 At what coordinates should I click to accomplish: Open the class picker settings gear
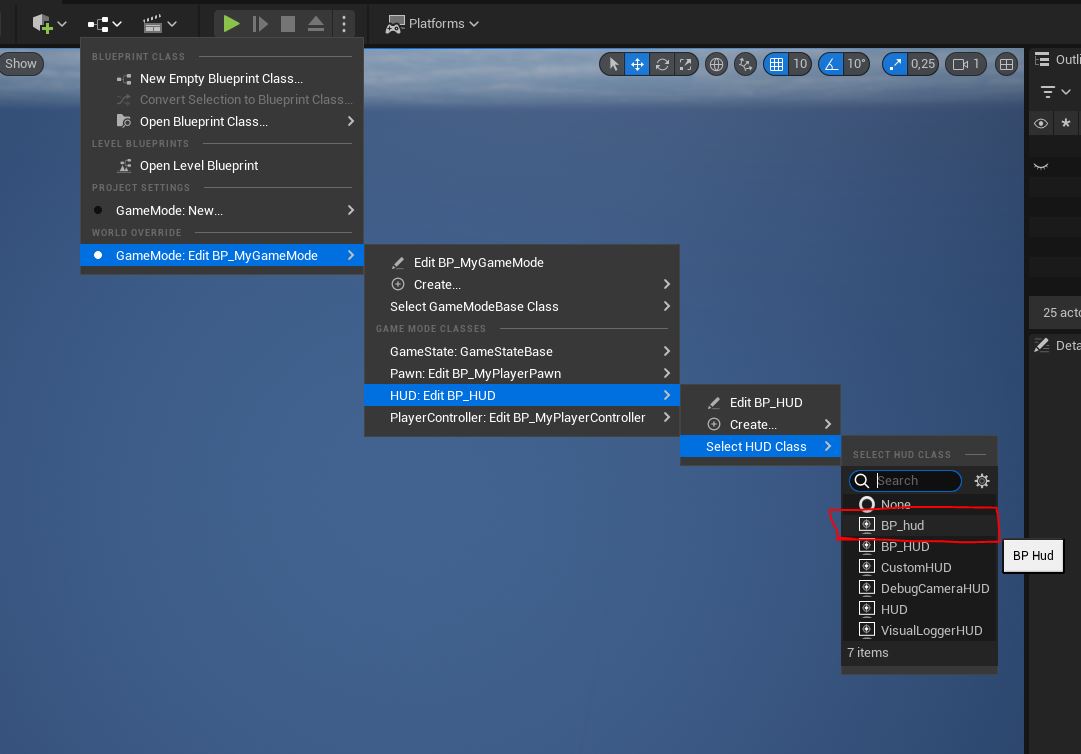pyautogui.click(x=982, y=481)
